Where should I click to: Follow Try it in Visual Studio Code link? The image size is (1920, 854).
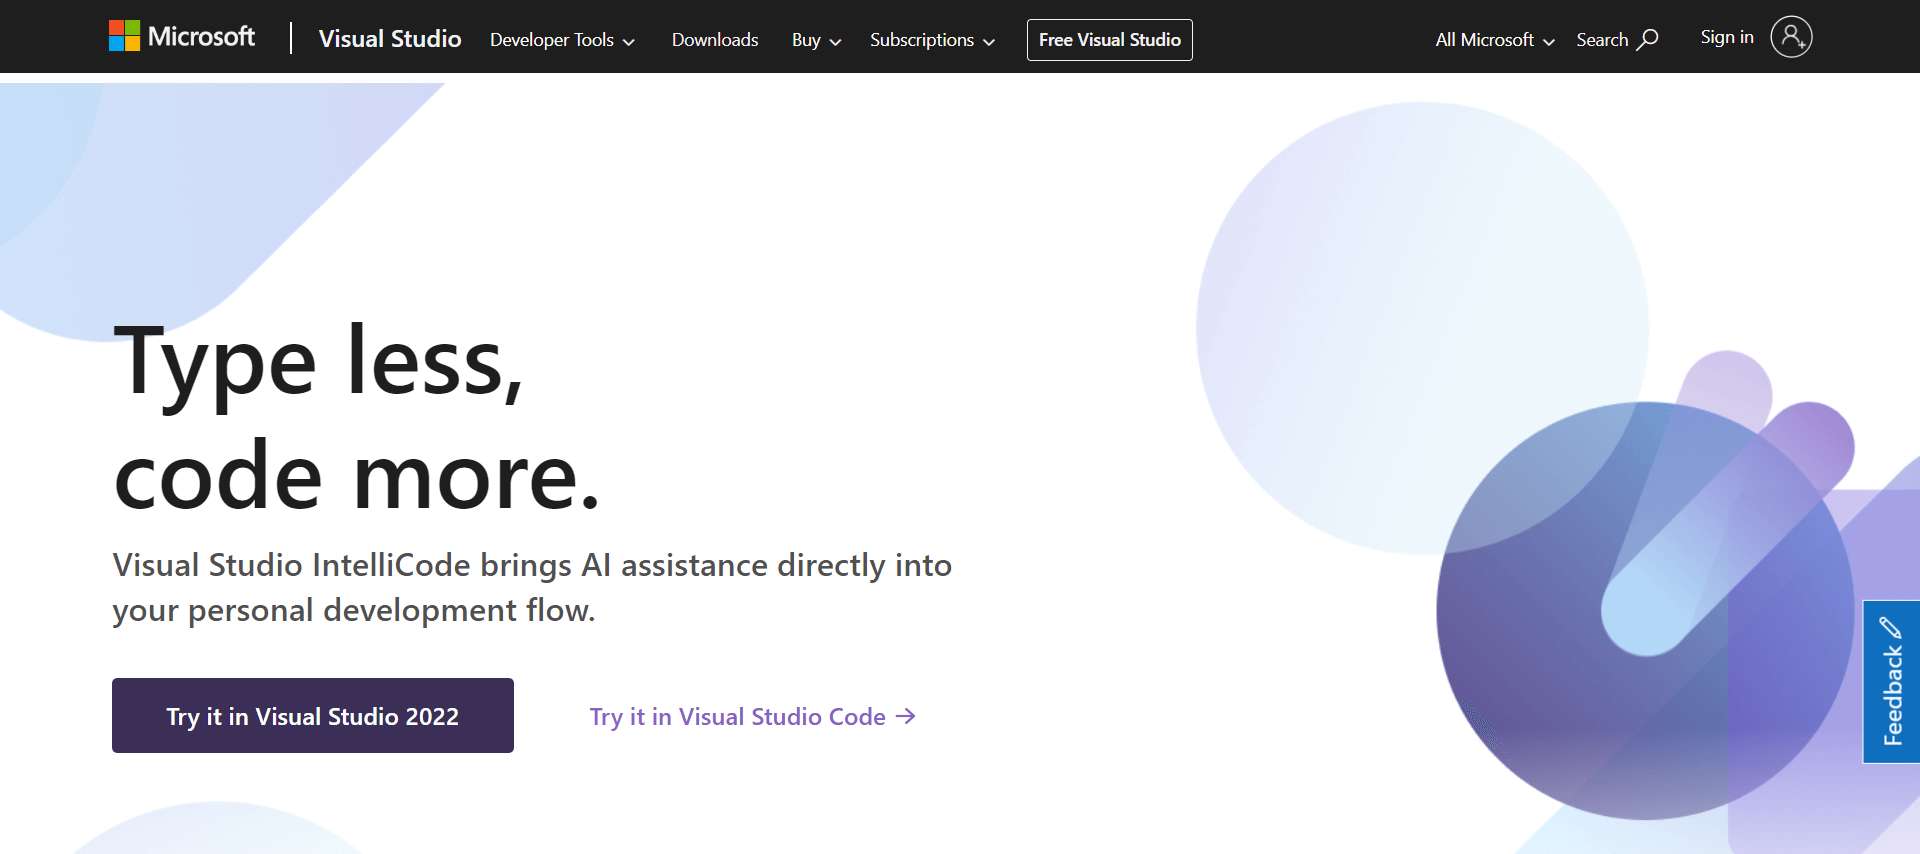(x=752, y=717)
